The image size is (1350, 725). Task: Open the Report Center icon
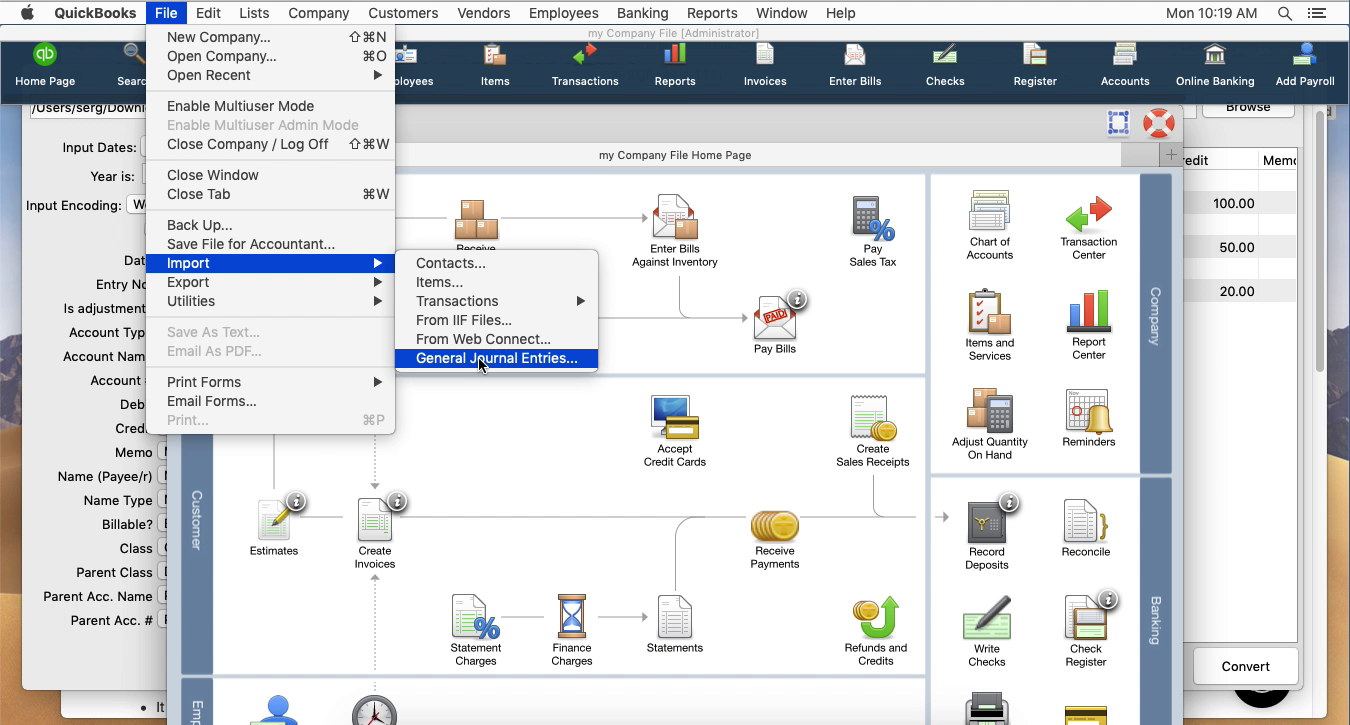[x=1088, y=312]
